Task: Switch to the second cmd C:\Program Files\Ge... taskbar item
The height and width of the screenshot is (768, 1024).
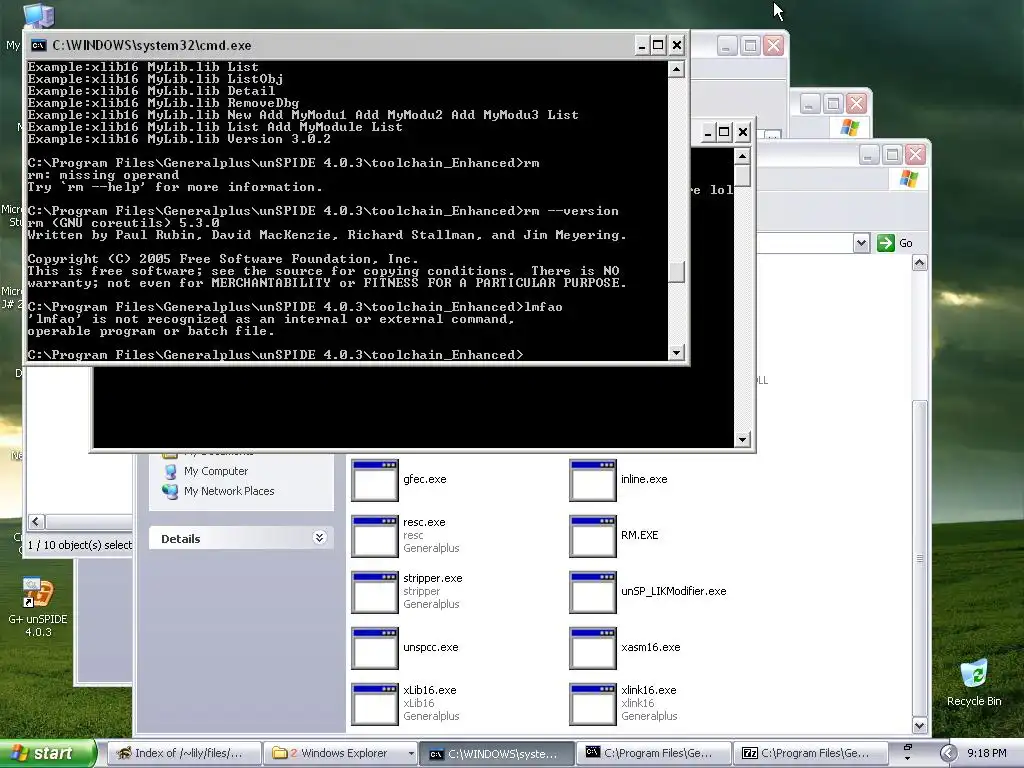Action: (x=654, y=753)
